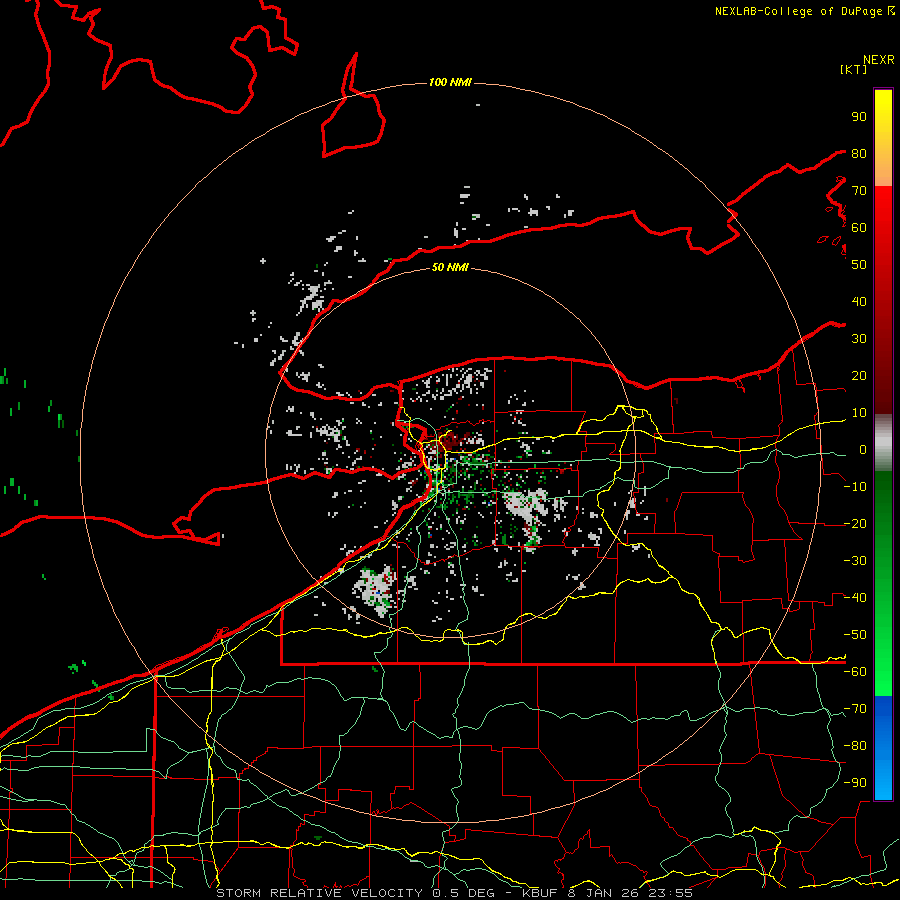
Task: Select the positive 90 knot scale label
Action: [859, 117]
